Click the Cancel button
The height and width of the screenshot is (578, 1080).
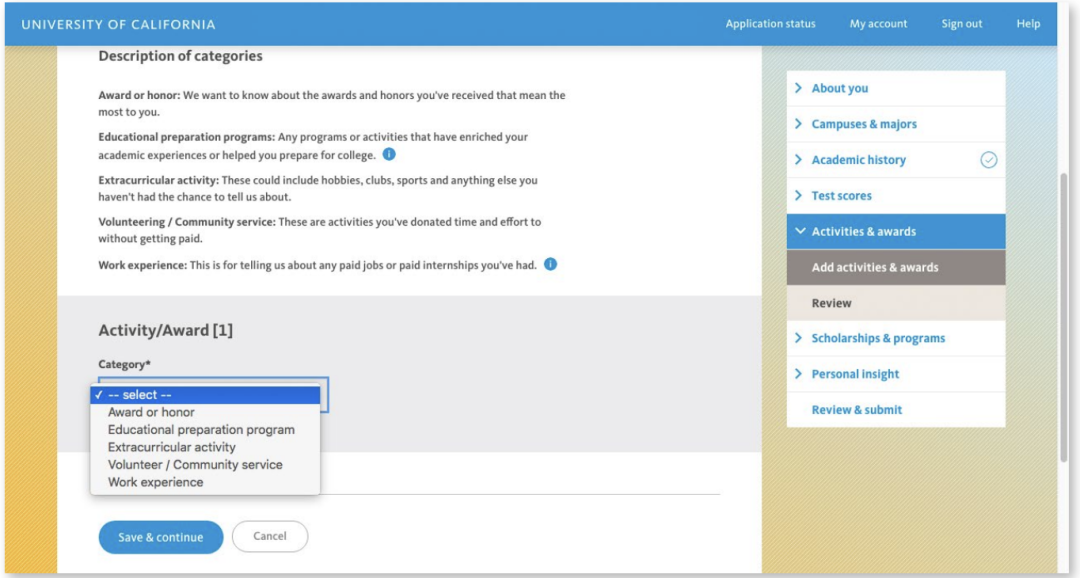click(270, 536)
